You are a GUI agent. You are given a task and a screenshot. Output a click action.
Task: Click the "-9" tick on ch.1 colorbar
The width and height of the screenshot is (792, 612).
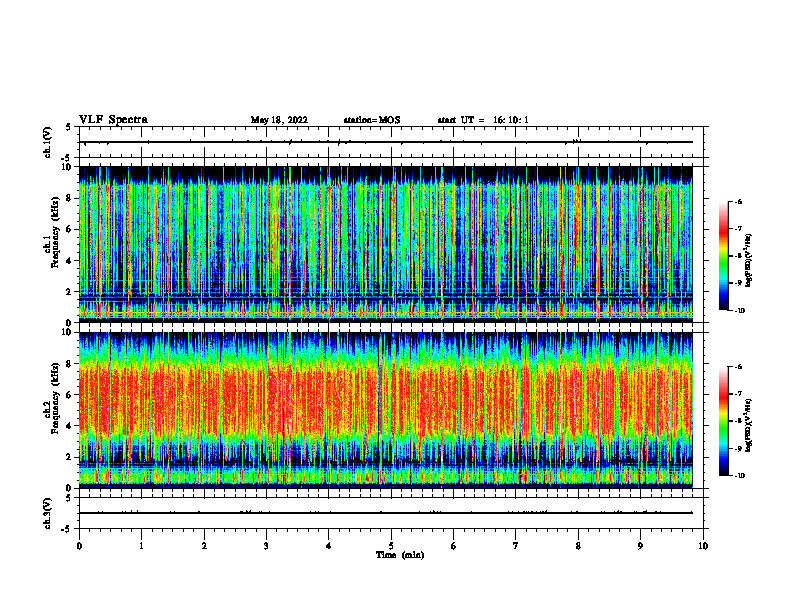(x=738, y=283)
